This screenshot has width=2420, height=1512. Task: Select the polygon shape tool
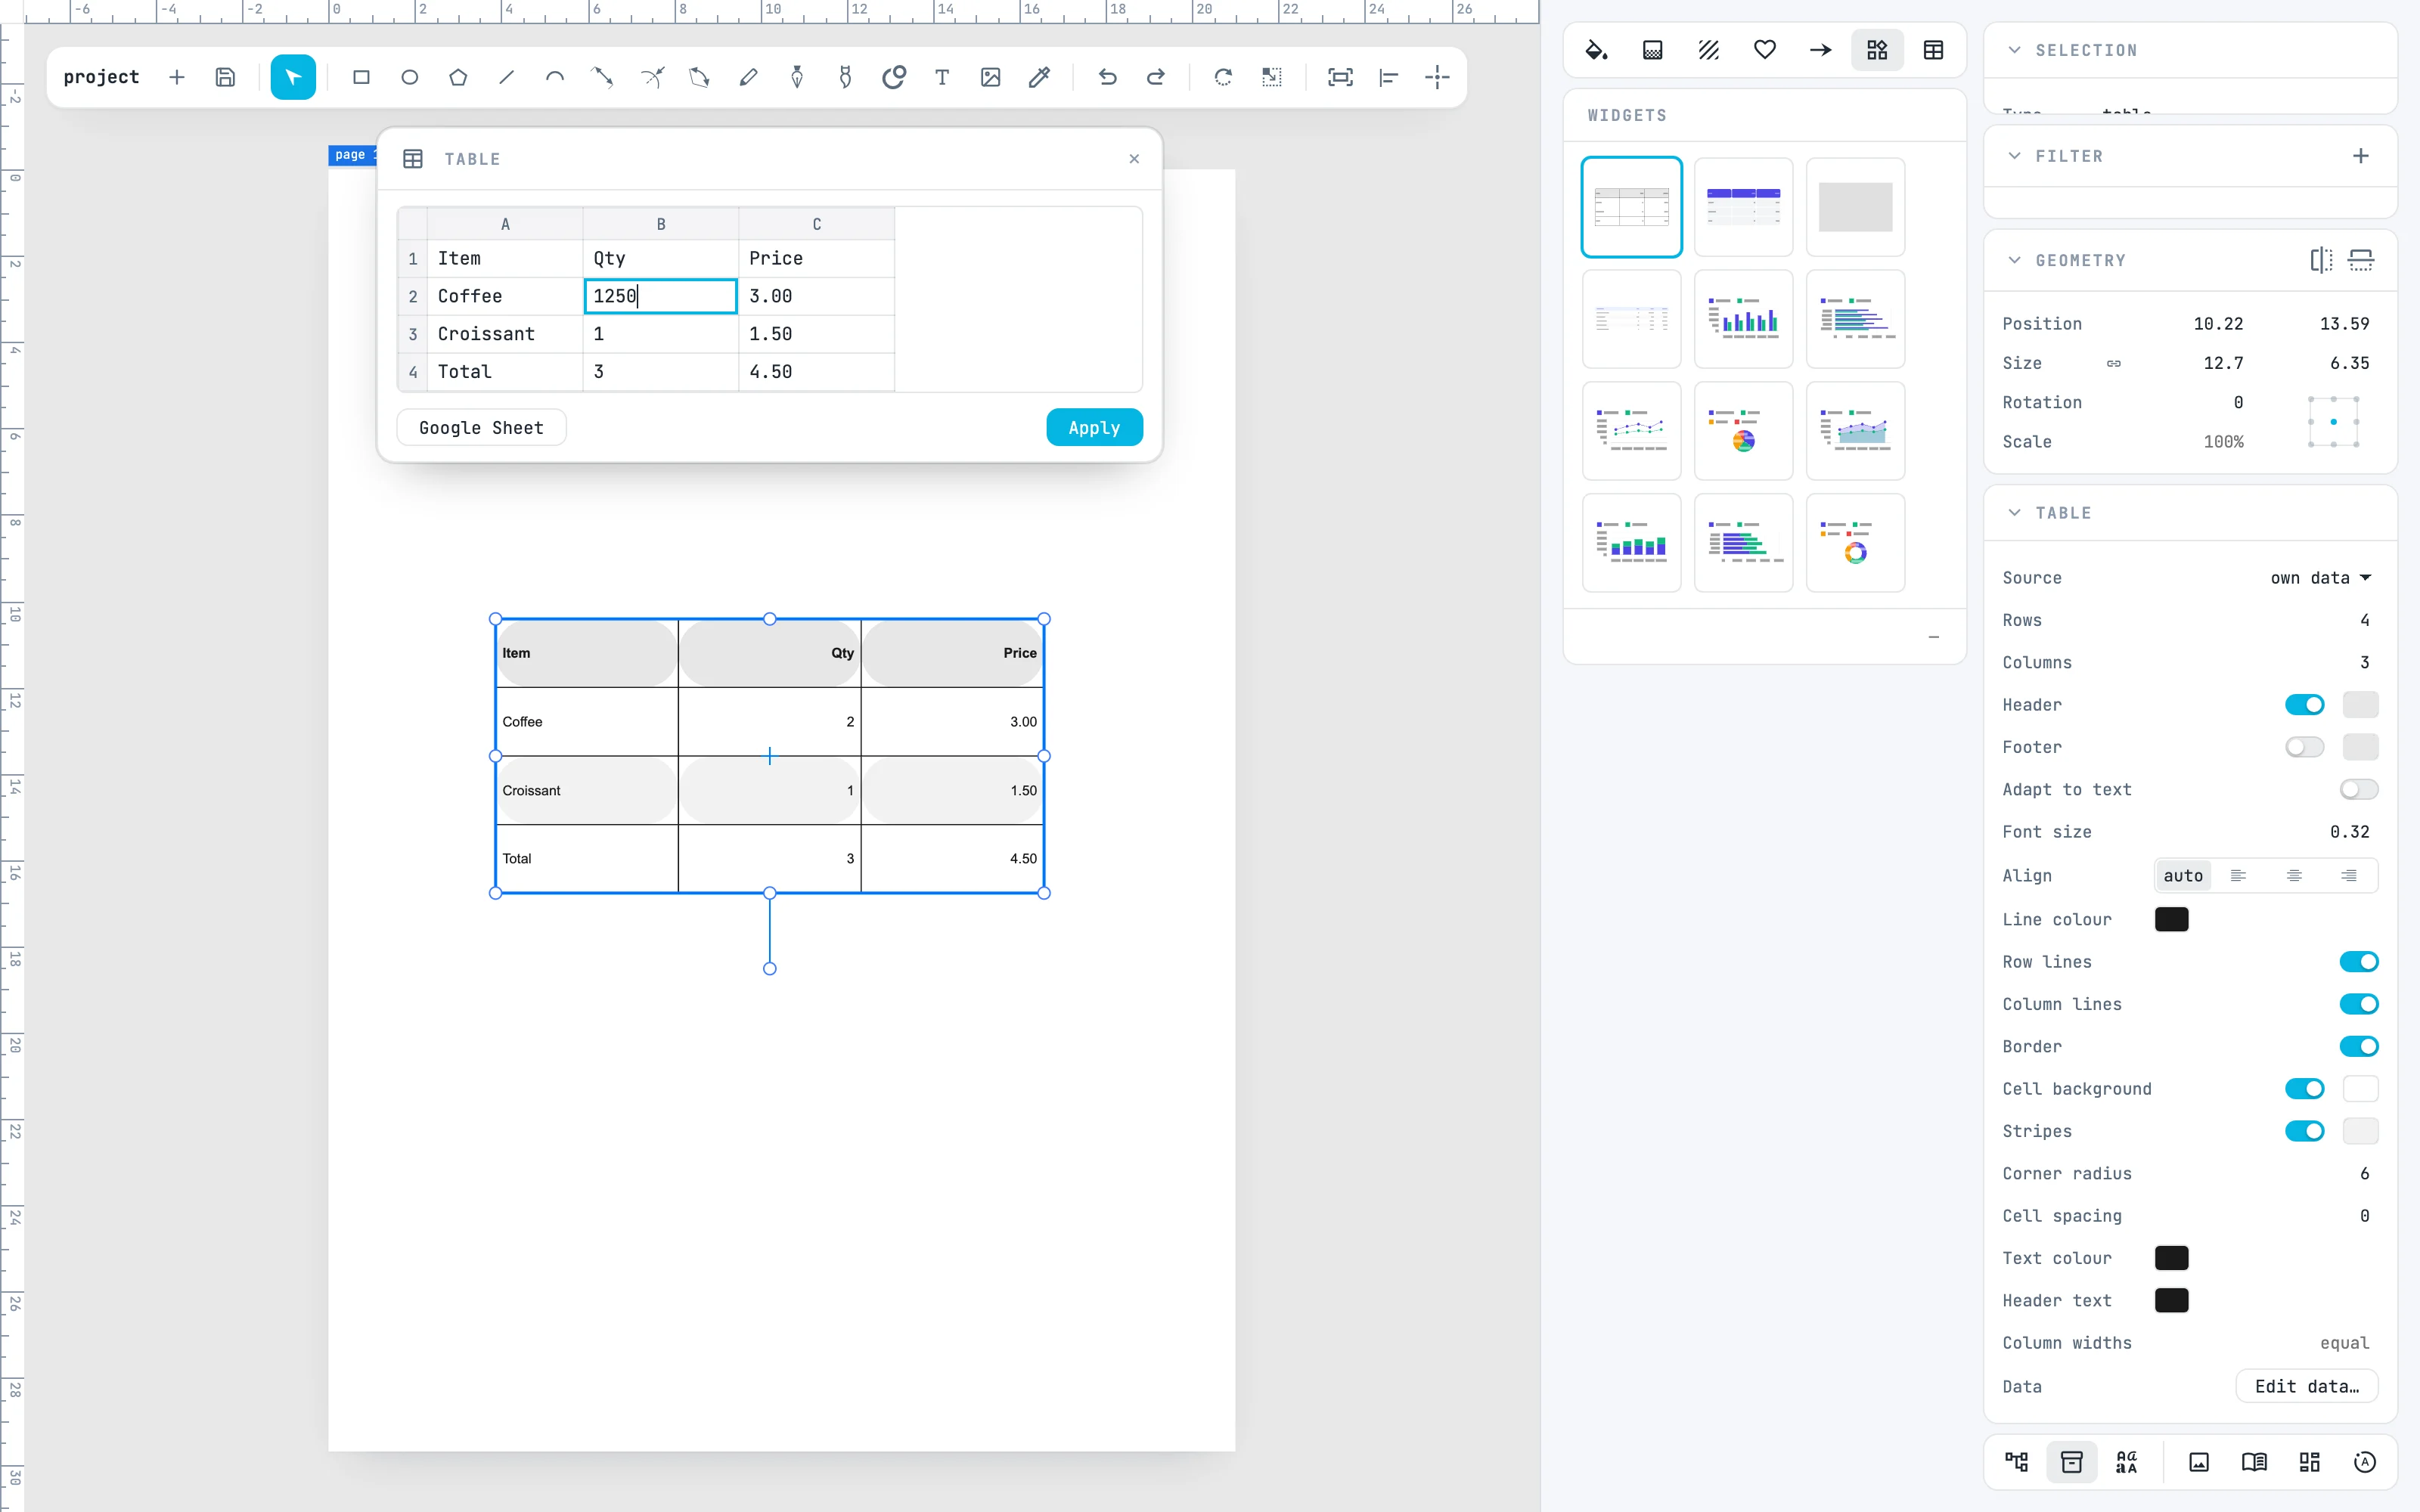point(458,77)
